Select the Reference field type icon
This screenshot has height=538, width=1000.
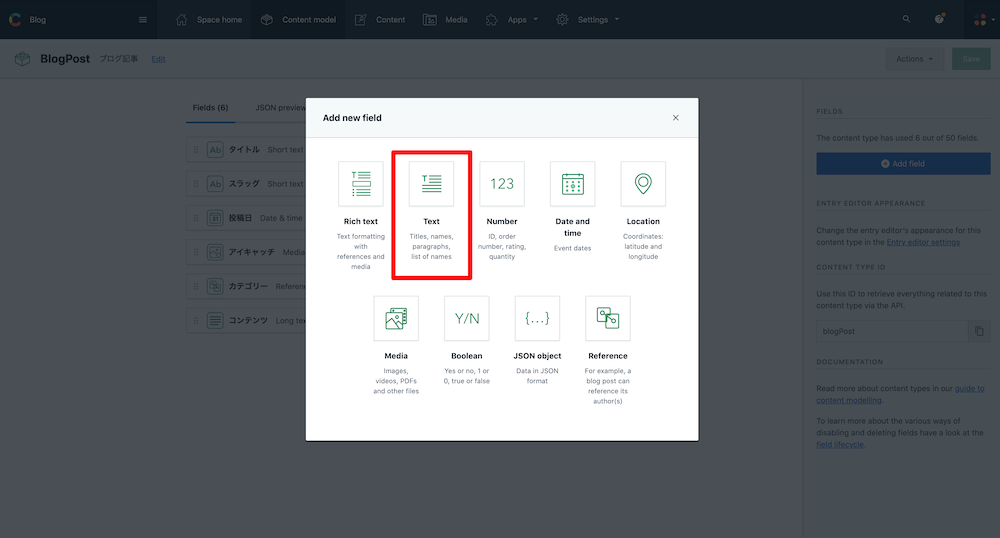(608, 318)
